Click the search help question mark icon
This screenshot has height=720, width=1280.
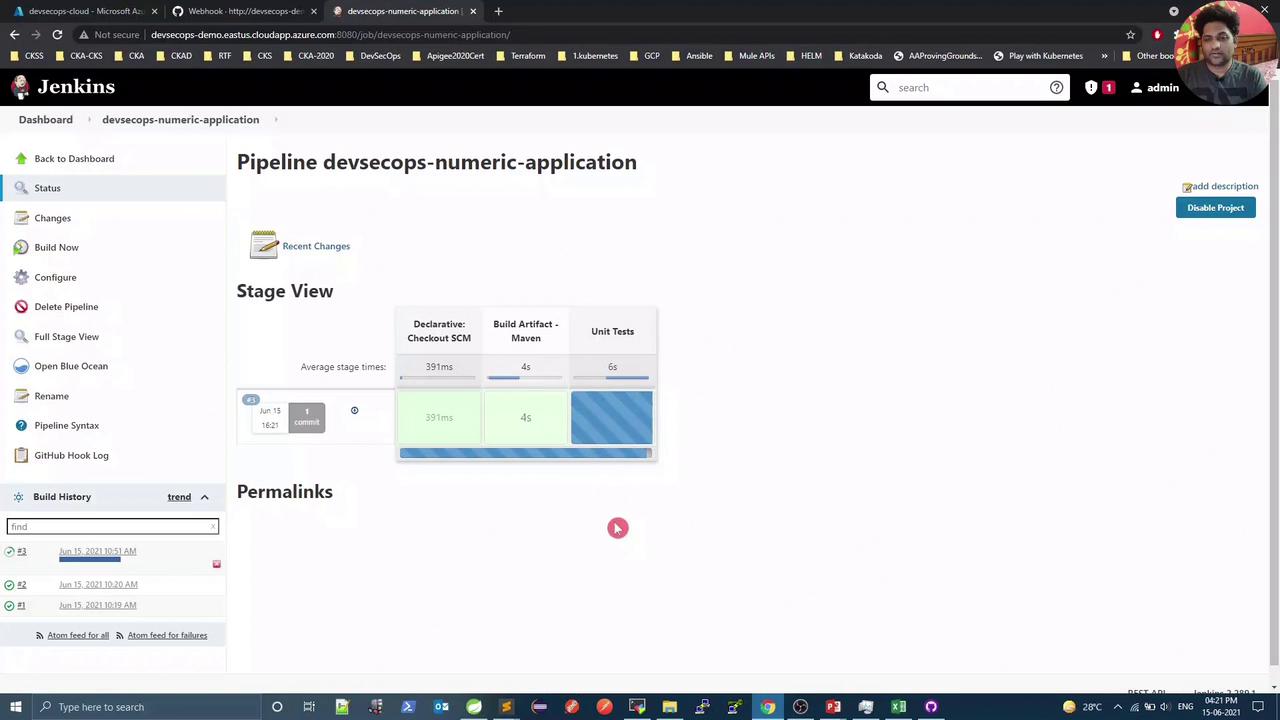click(x=1056, y=88)
